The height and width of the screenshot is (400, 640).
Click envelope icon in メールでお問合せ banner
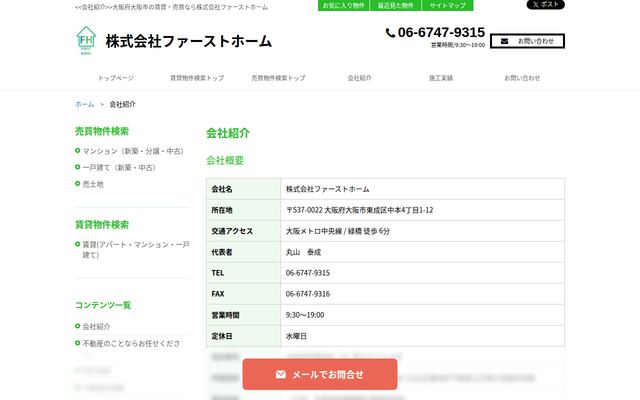point(280,374)
